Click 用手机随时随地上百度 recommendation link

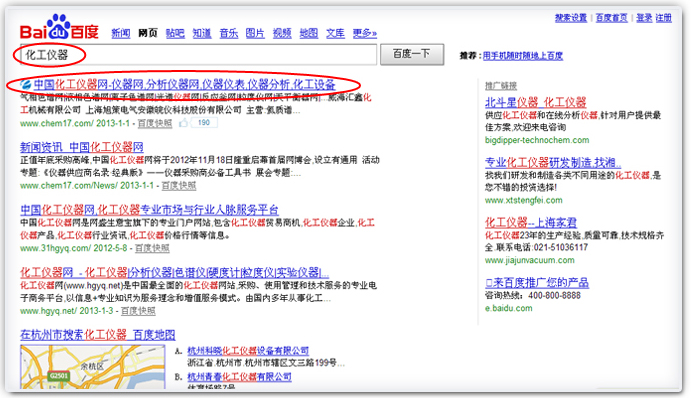(x=523, y=56)
